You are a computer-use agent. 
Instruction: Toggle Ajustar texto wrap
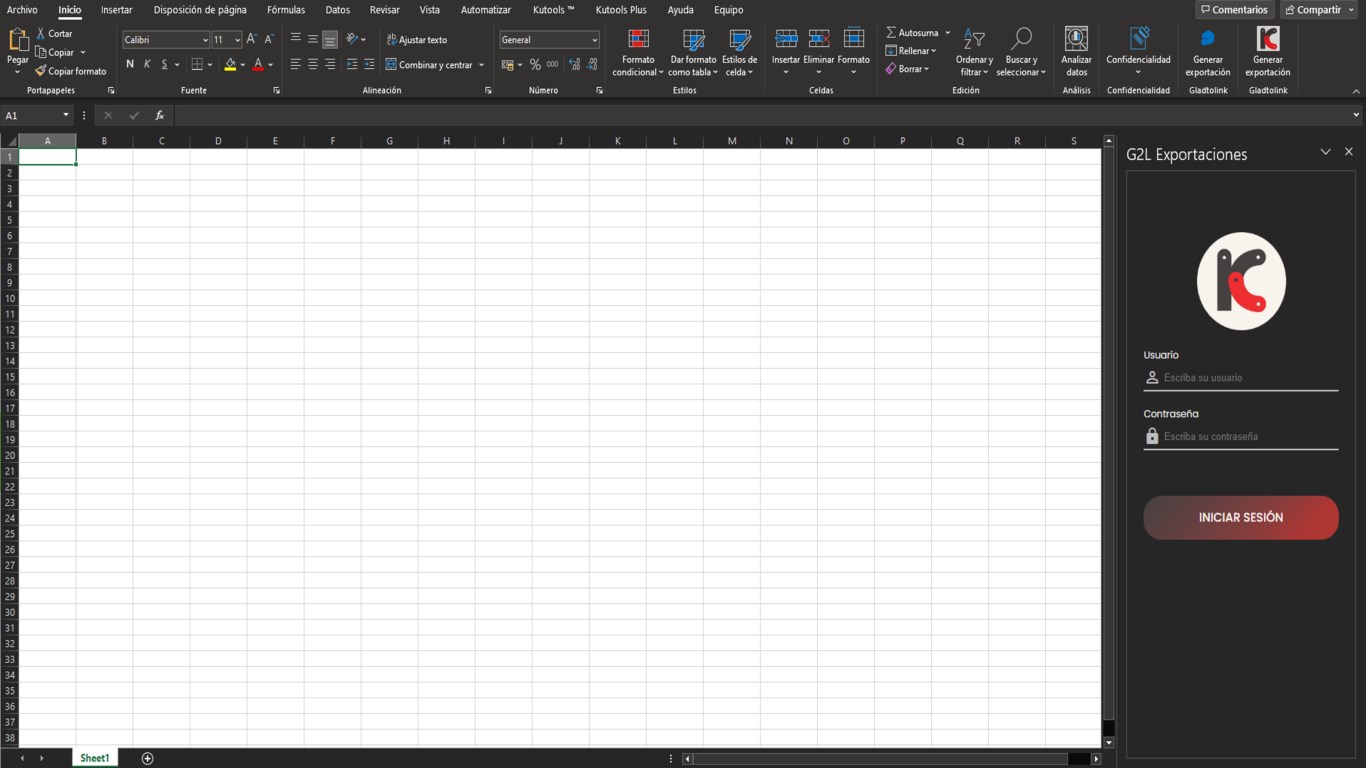point(417,40)
